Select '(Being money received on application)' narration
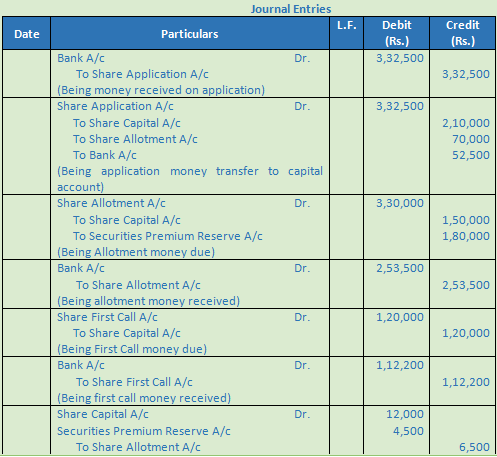The image size is (497, 457). coord(161,90)
